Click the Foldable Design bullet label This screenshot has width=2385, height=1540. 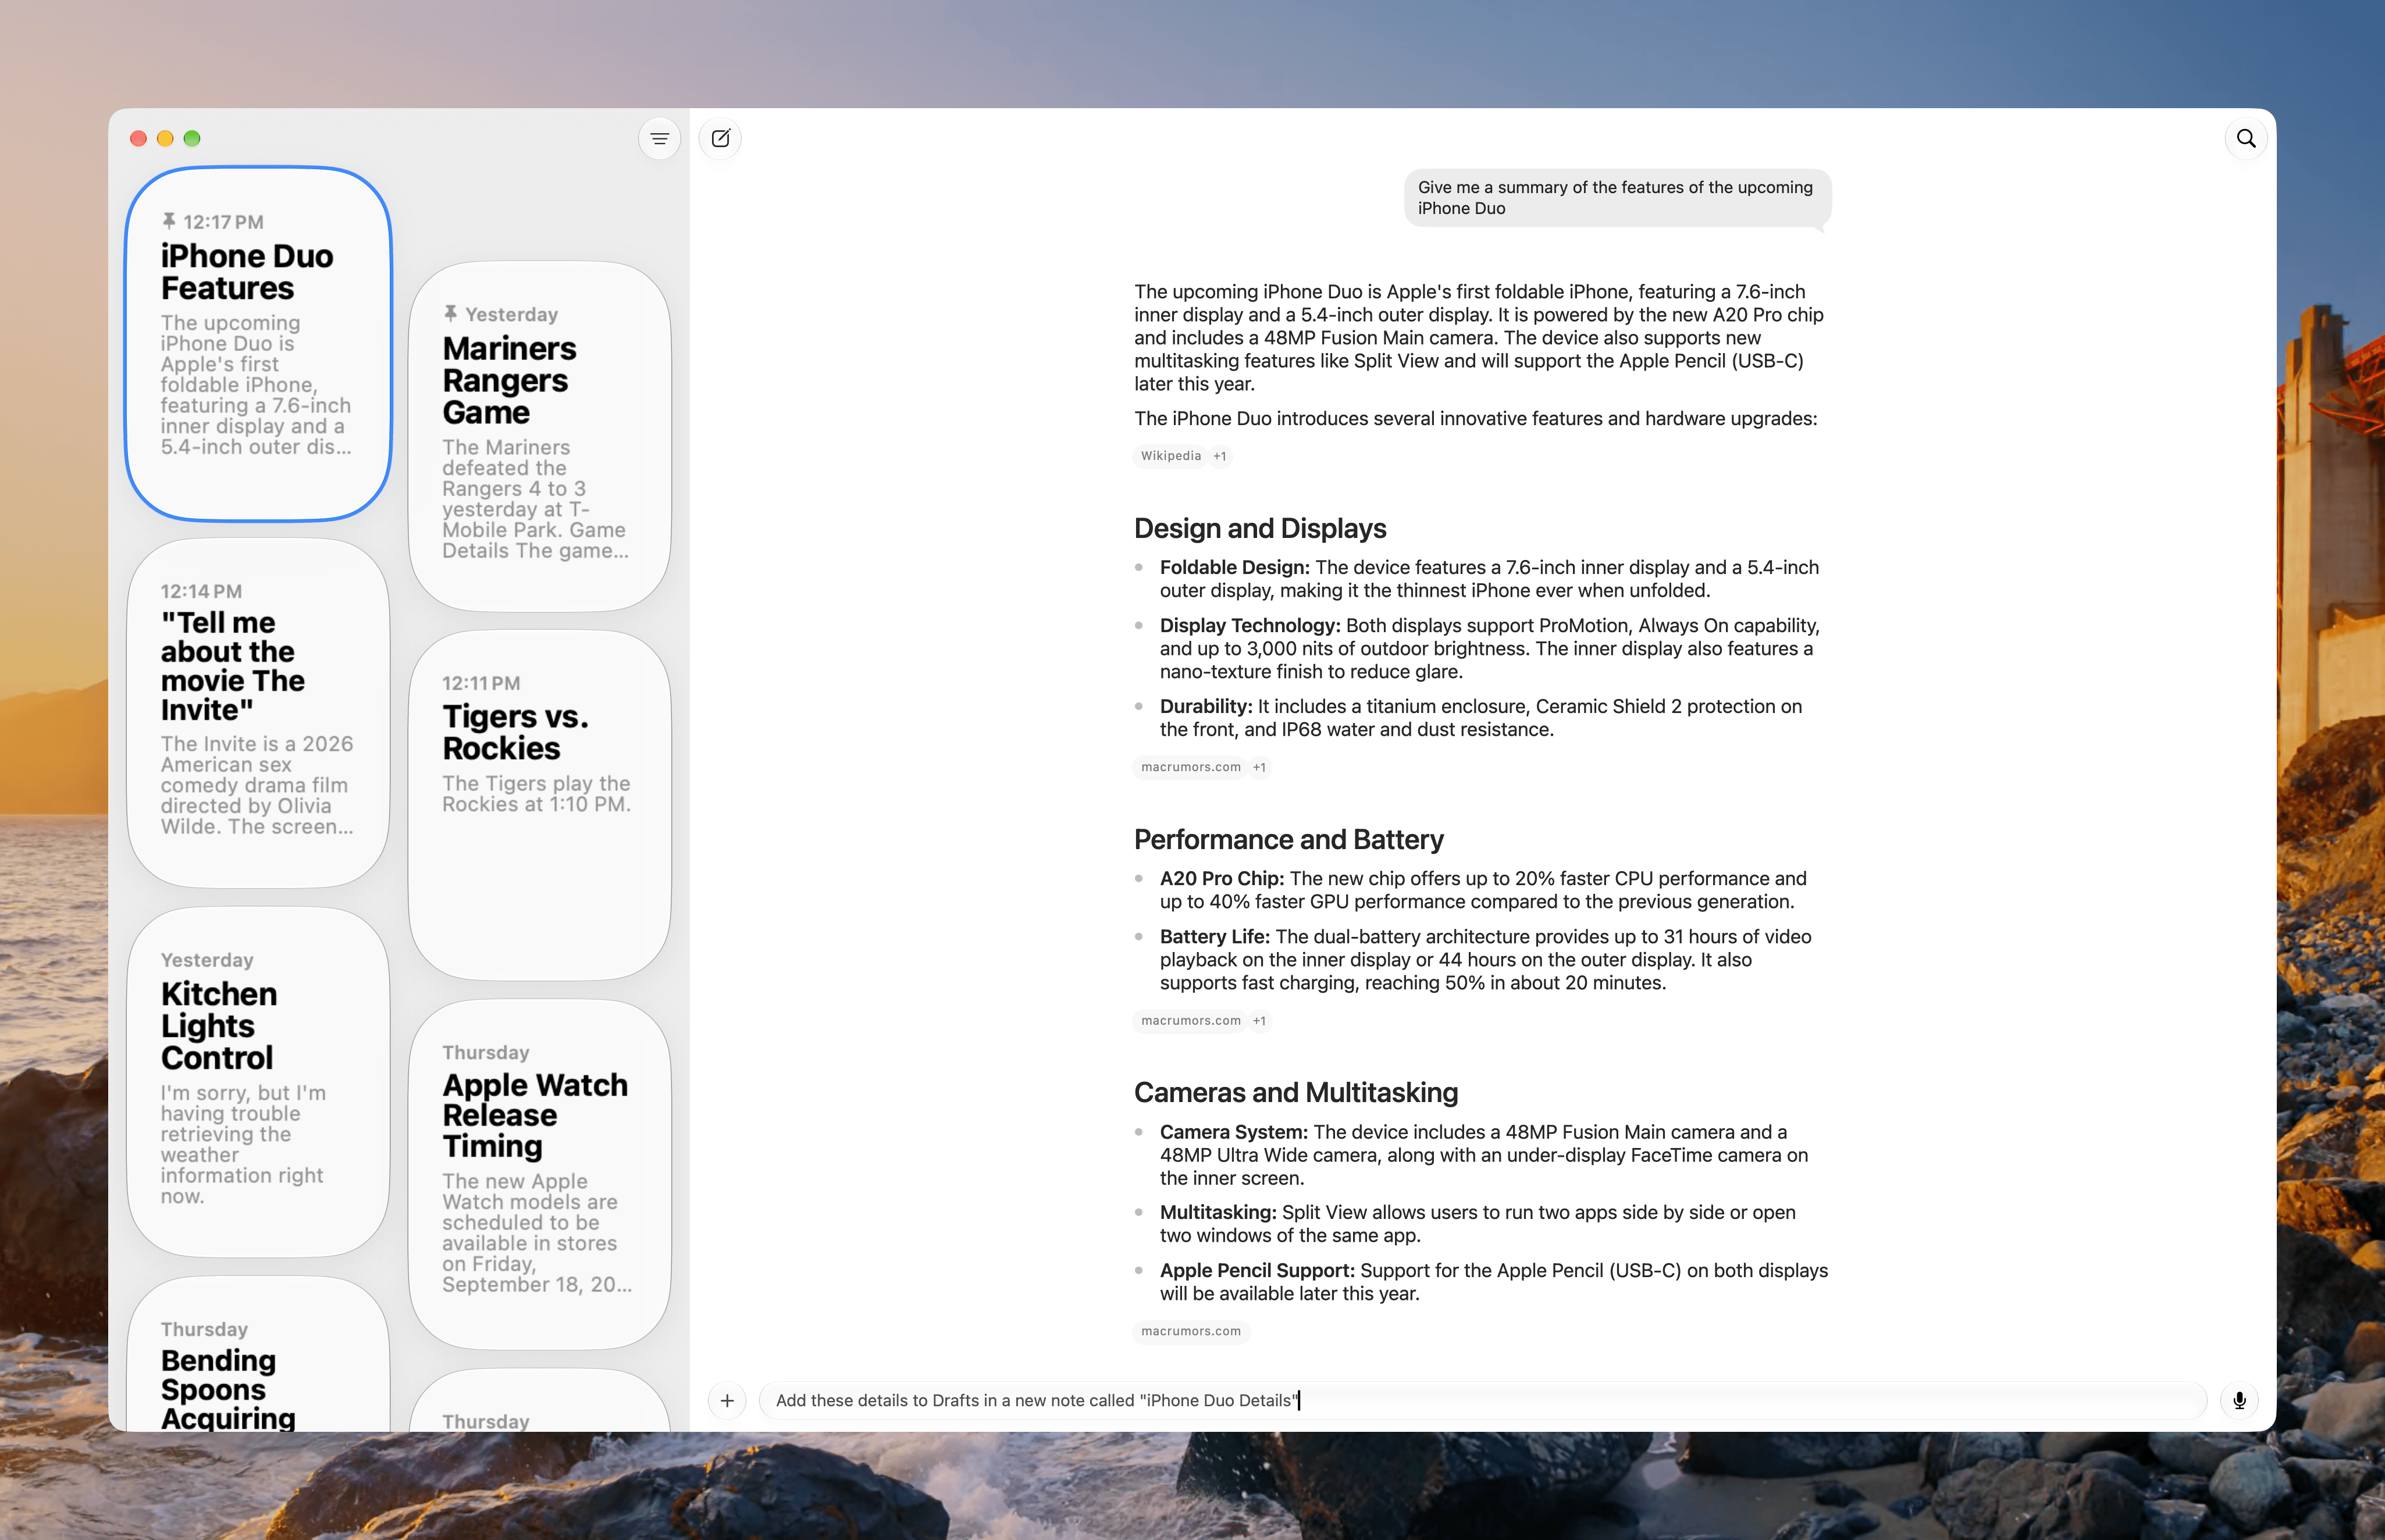click(1234, 567)
